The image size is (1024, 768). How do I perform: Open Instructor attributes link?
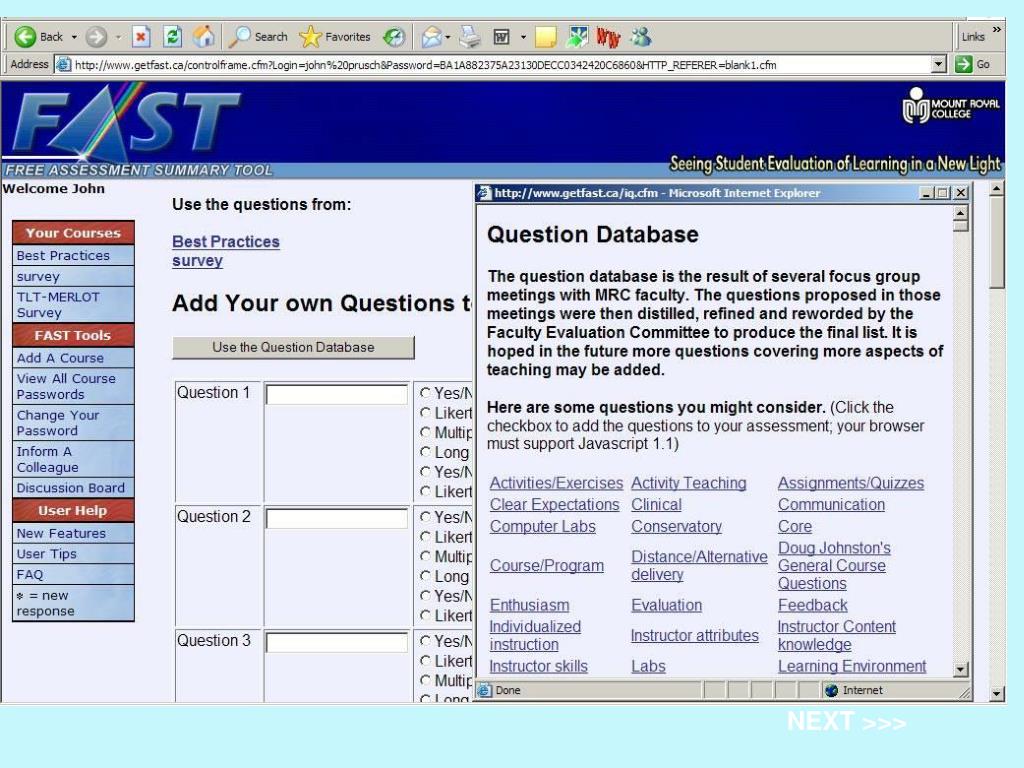coord(695,635)
